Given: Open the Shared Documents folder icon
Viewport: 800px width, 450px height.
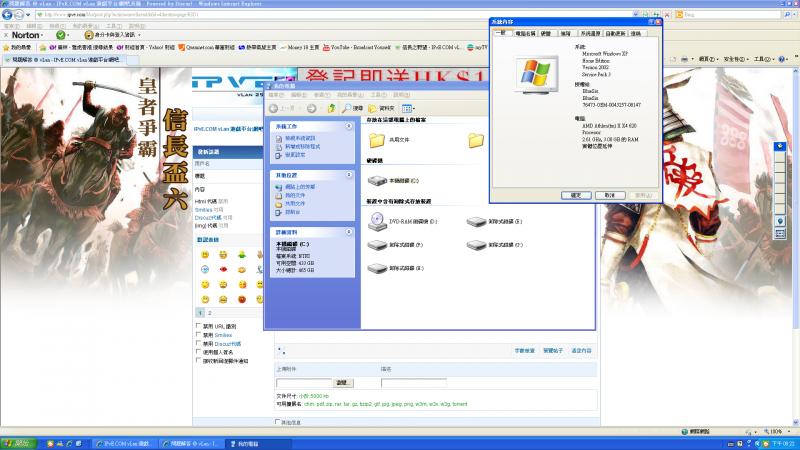Looking at the screenshot, I should tap(377, 141).
